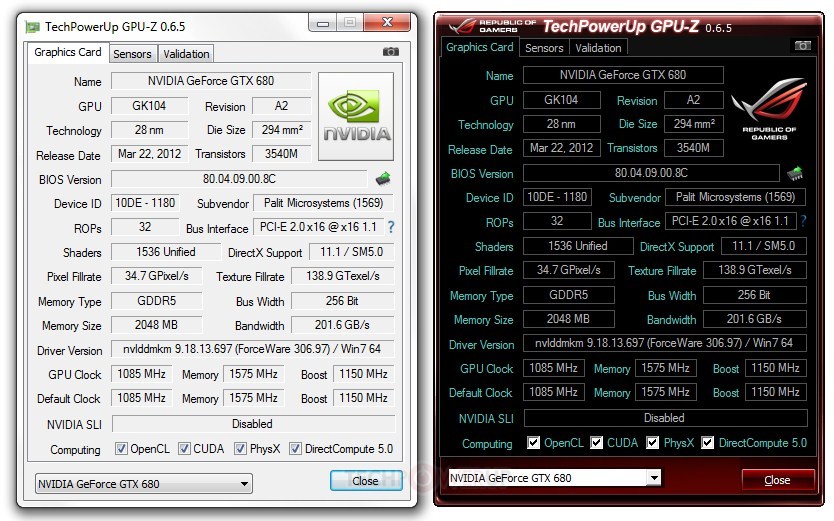The height and width of the screenshot is (521, 834).
Task: Click the Driver Version field in ROG window
Action: pos(664,343)
